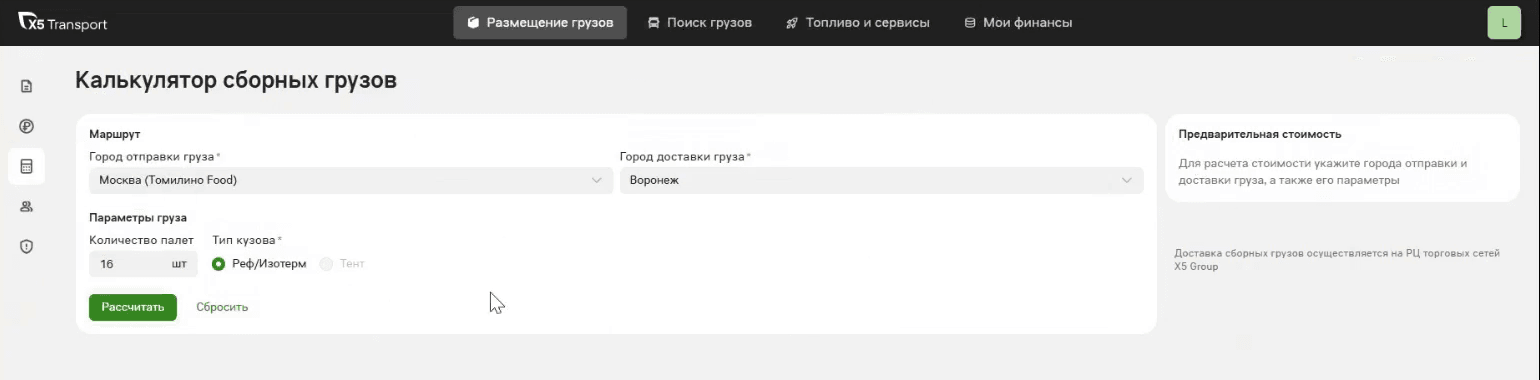Switch to Размещение грузов tab

pos(540,22)
